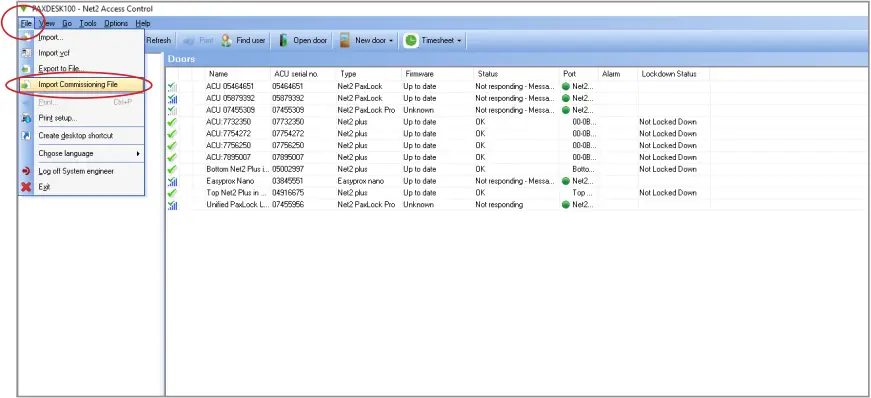Open the Go menu
871x398 pixels.
point(67,23)
